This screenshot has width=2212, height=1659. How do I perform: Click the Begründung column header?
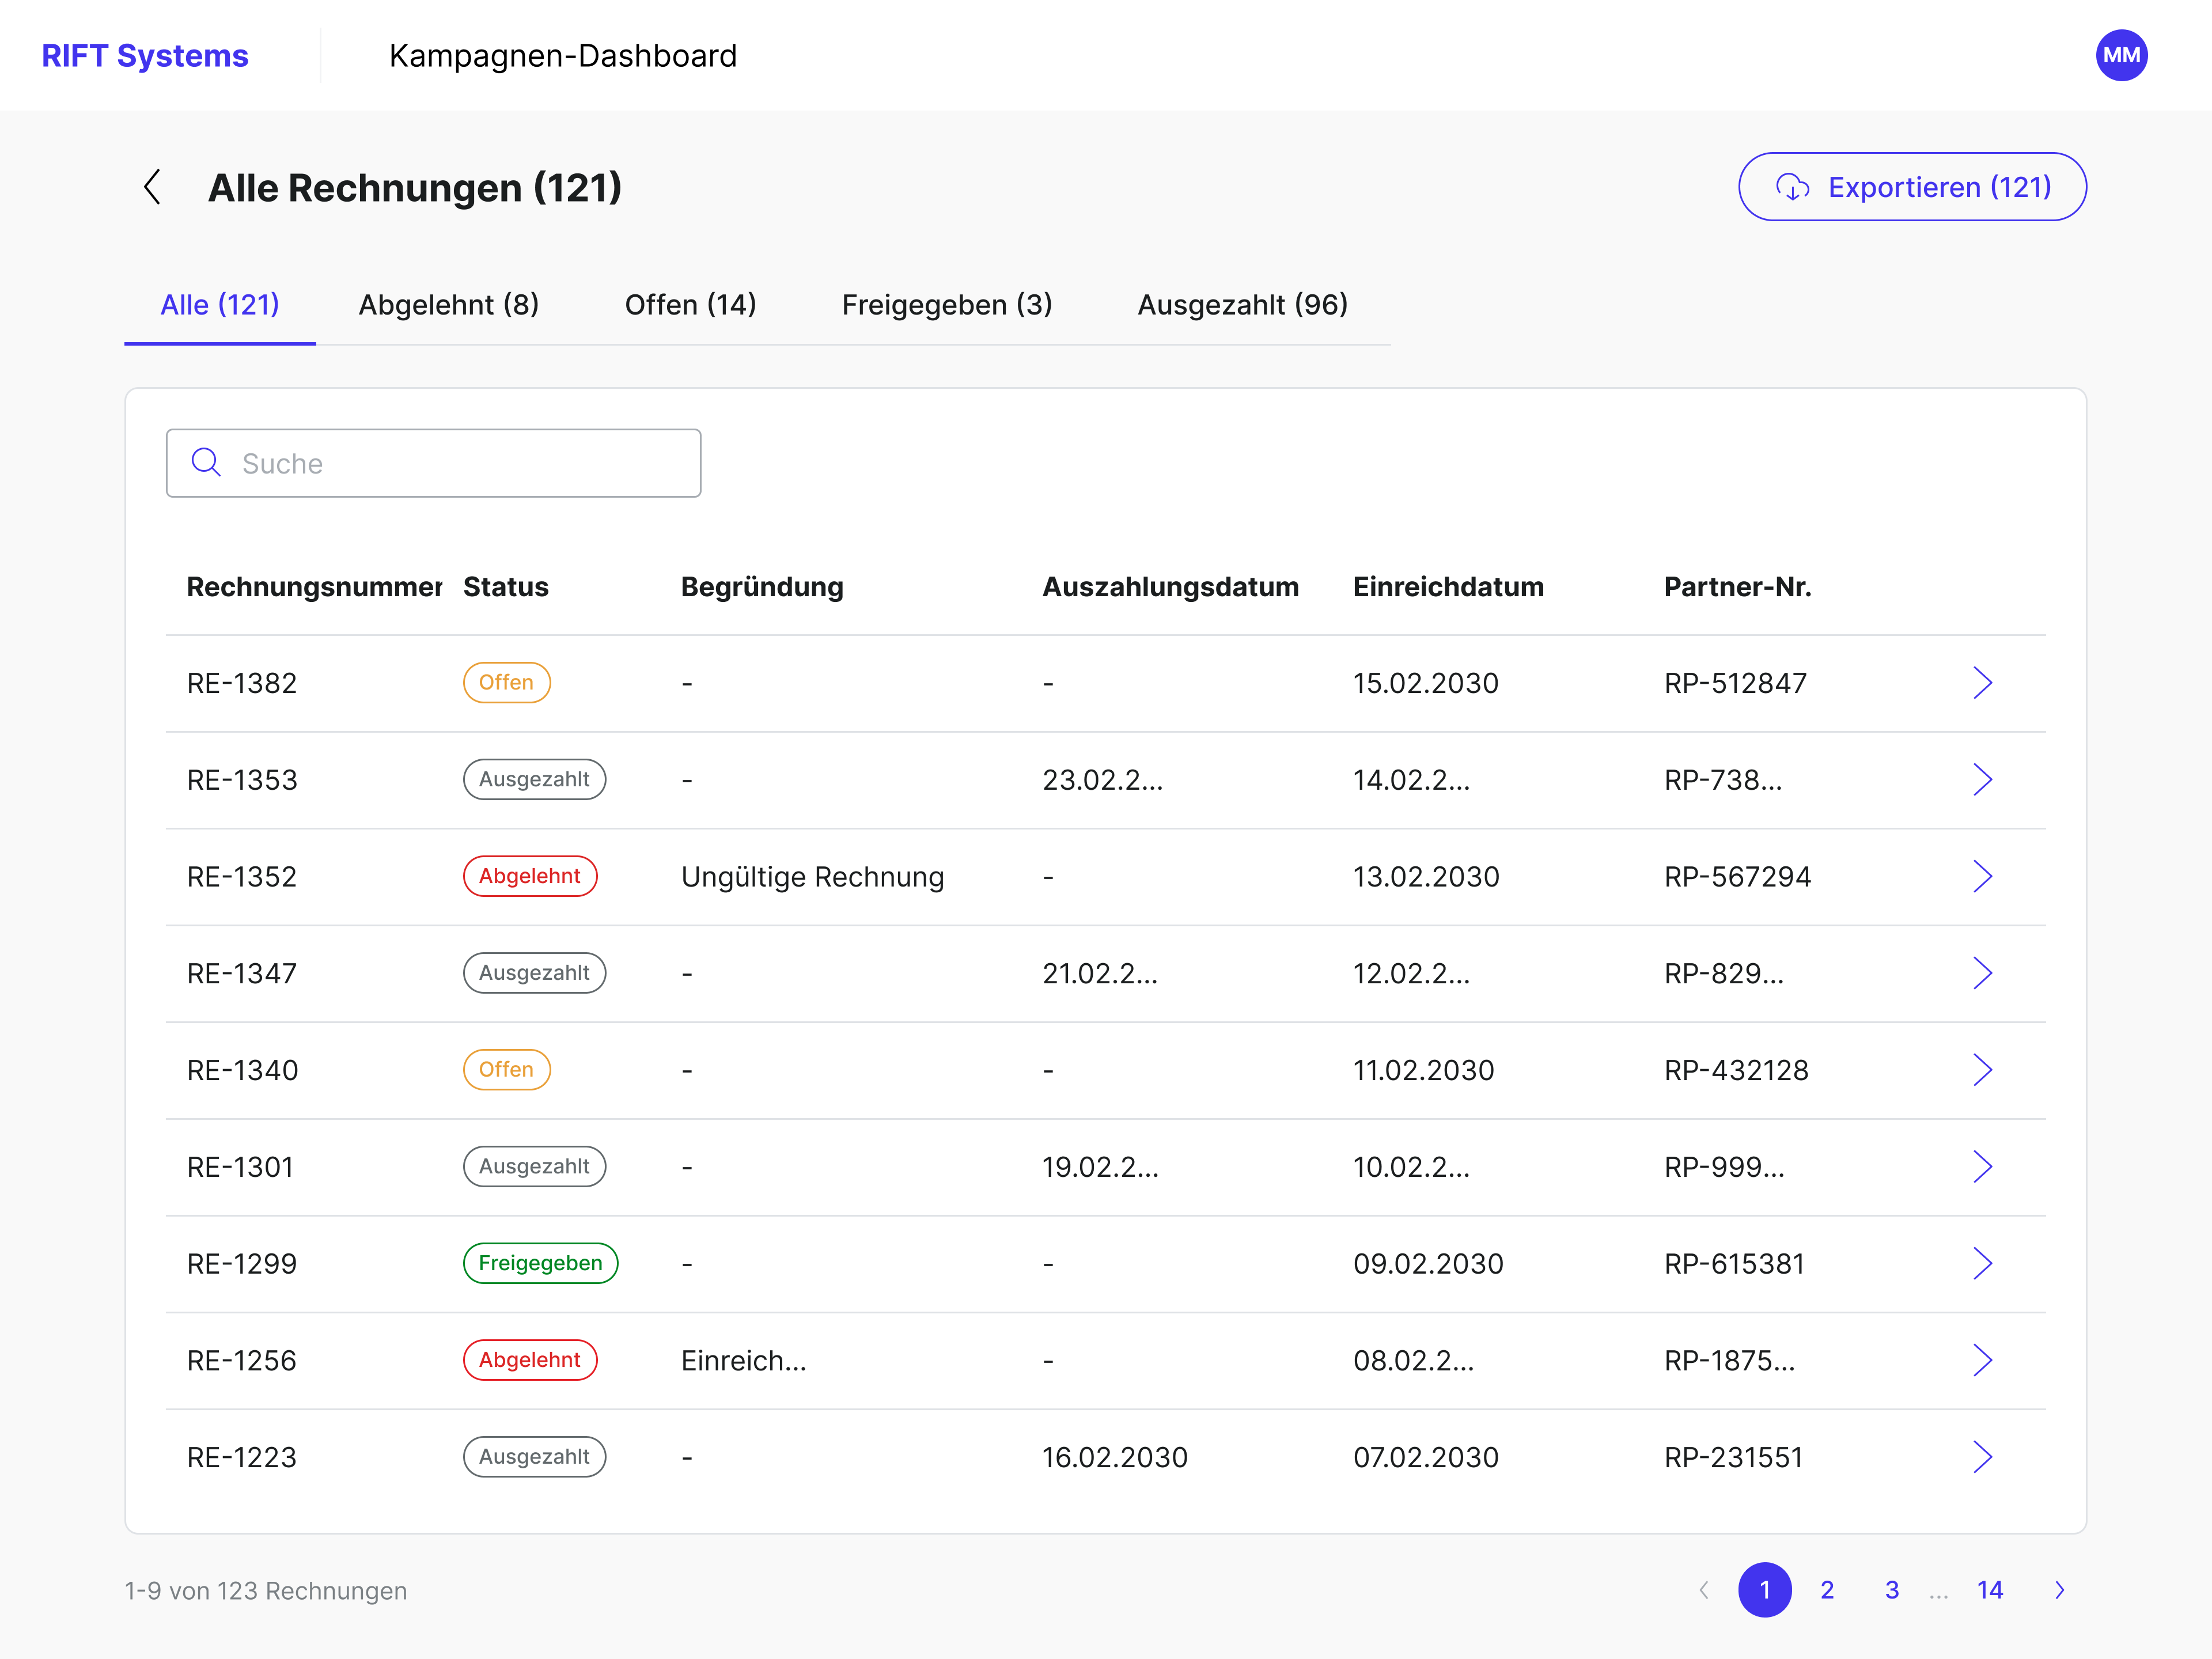[x=762, y=587]
